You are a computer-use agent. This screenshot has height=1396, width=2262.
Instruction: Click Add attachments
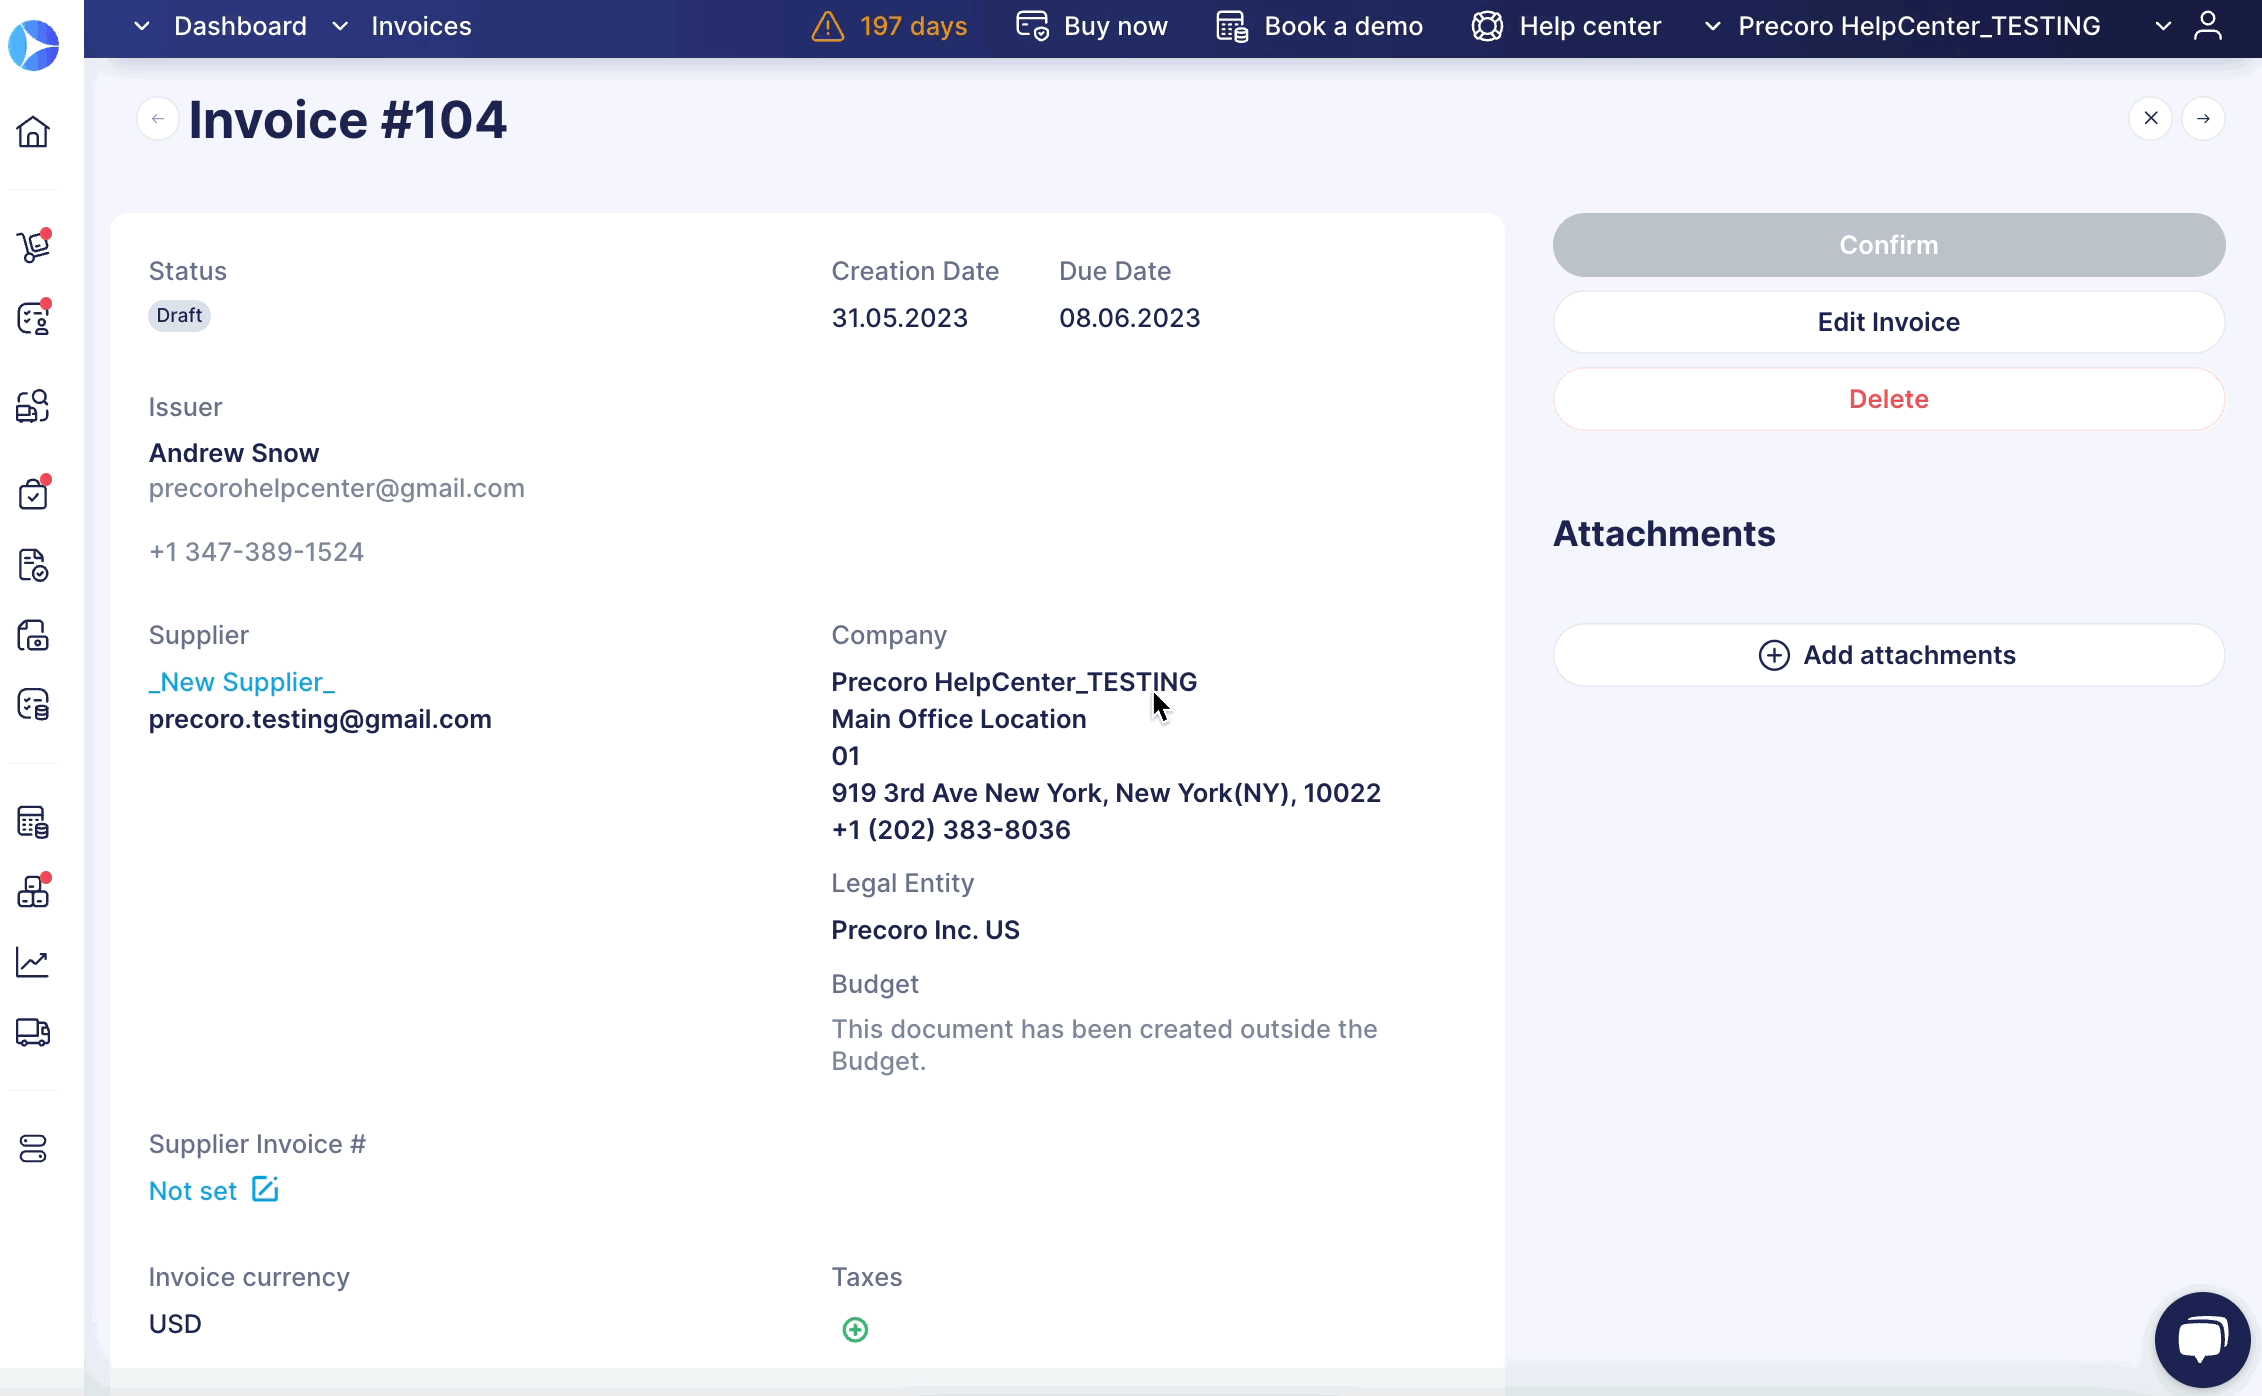pos(1888,655)
